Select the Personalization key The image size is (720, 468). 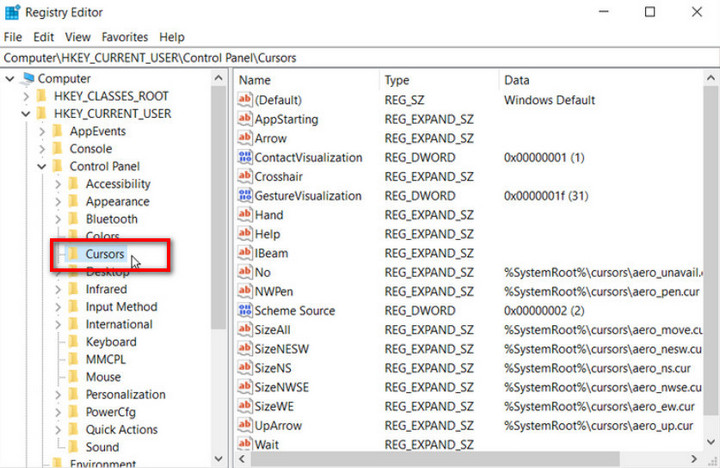click(x=125, y=394)
